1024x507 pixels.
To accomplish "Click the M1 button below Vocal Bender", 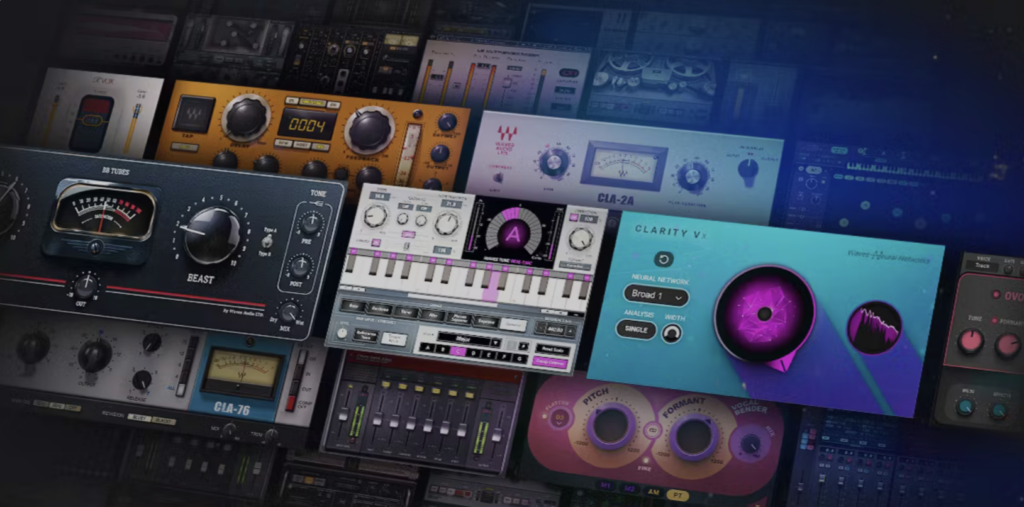I will click(604, 487).
